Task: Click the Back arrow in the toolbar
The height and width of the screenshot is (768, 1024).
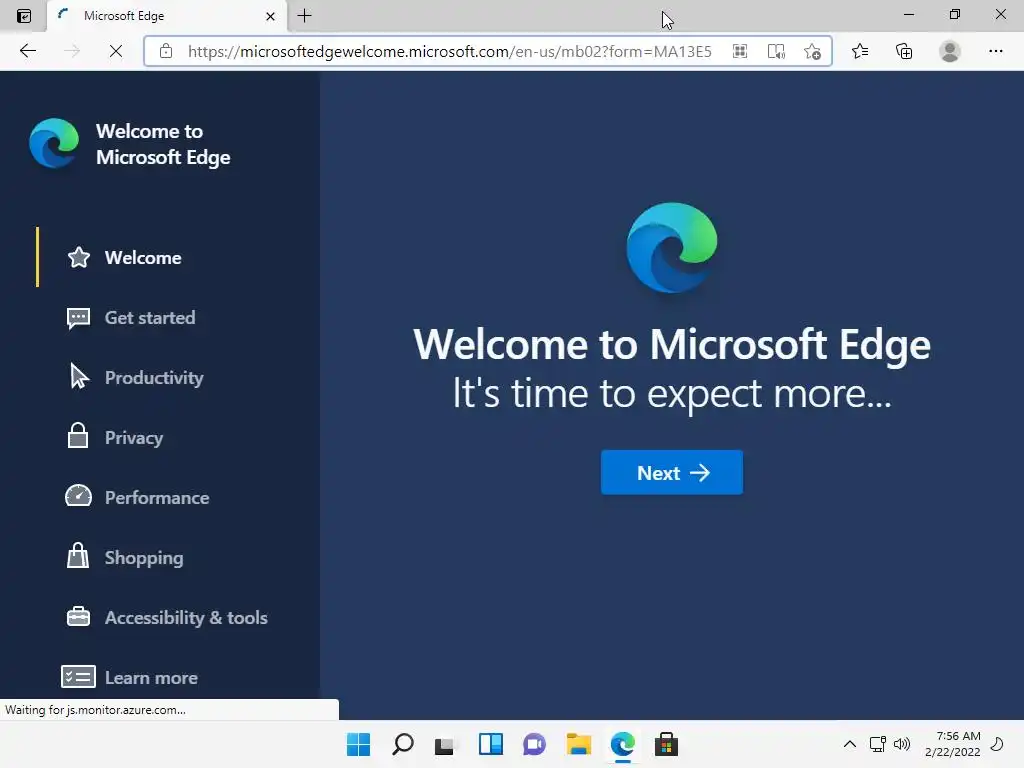Action: coord(27,51)
